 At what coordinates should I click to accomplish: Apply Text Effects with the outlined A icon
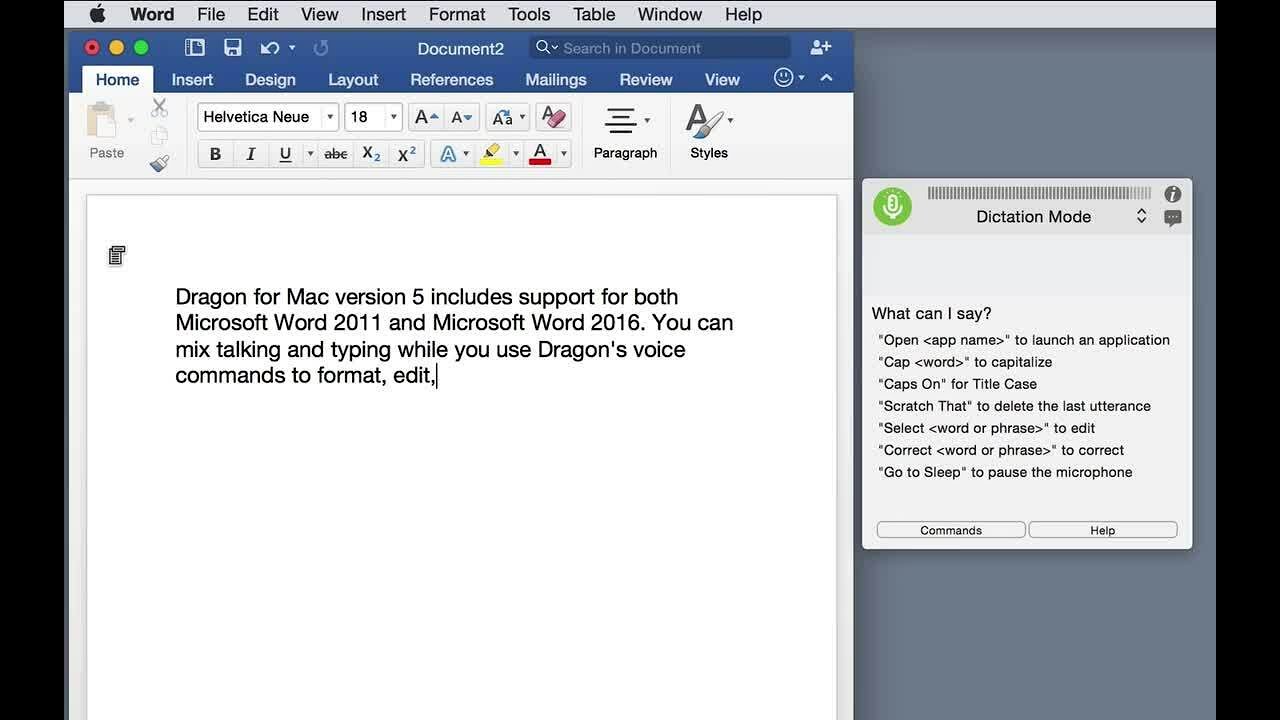[x=448, y=154]
